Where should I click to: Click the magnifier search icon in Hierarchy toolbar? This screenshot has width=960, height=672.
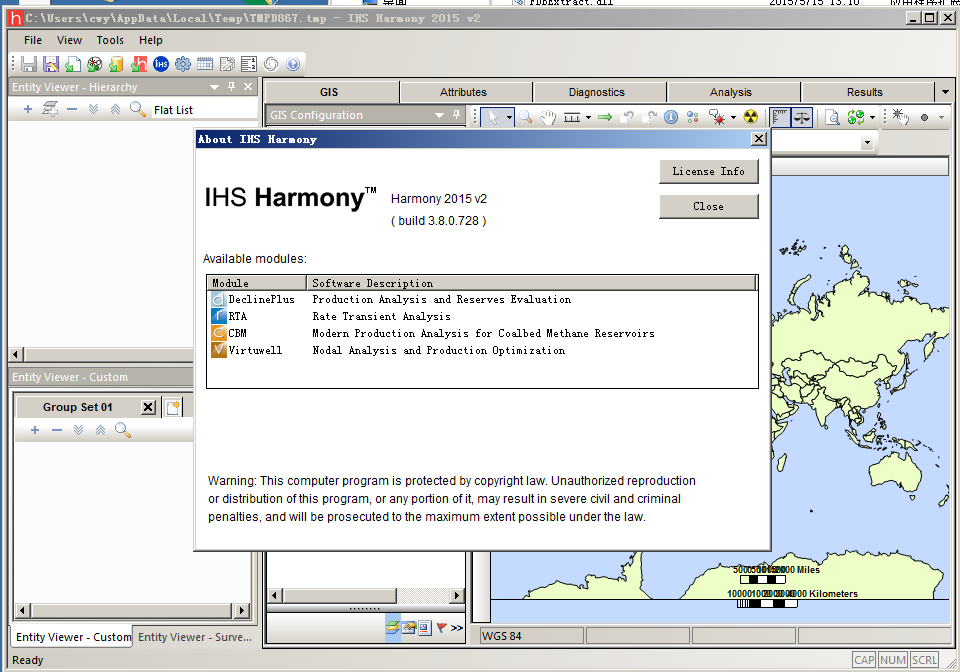138,110
